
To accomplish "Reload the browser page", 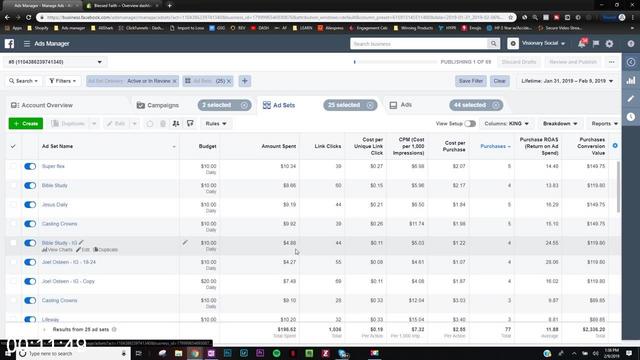I will [28, 18].
